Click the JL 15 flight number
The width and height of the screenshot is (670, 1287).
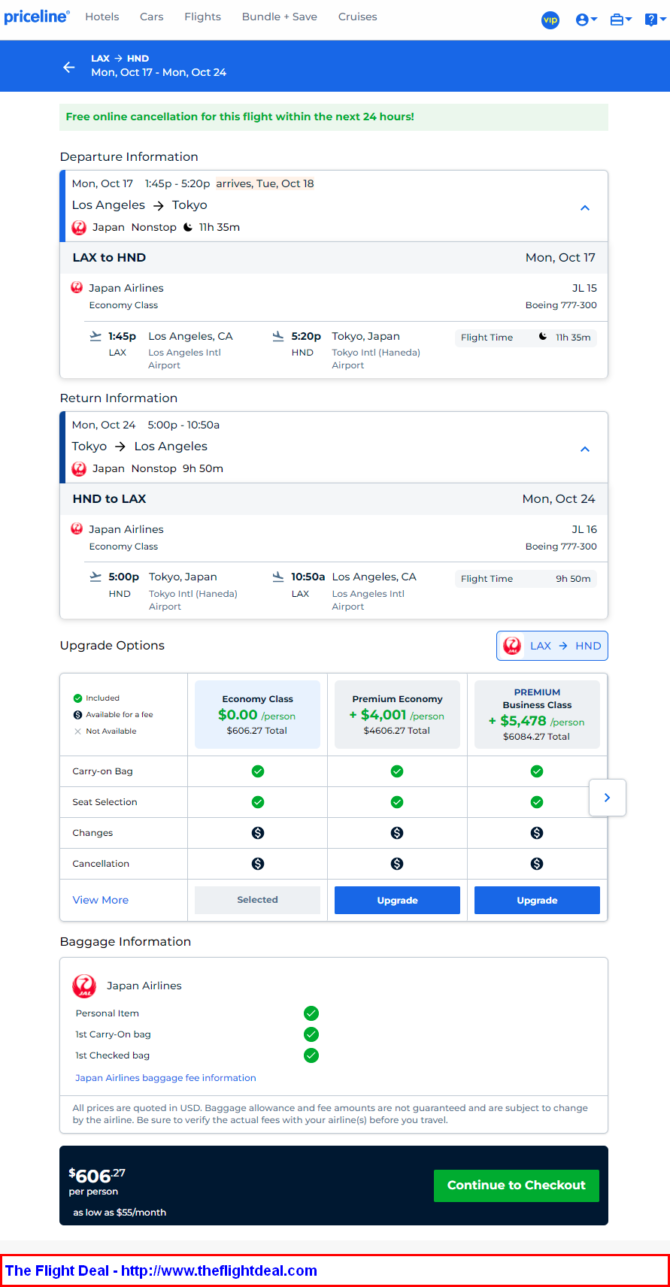[584, 288]
